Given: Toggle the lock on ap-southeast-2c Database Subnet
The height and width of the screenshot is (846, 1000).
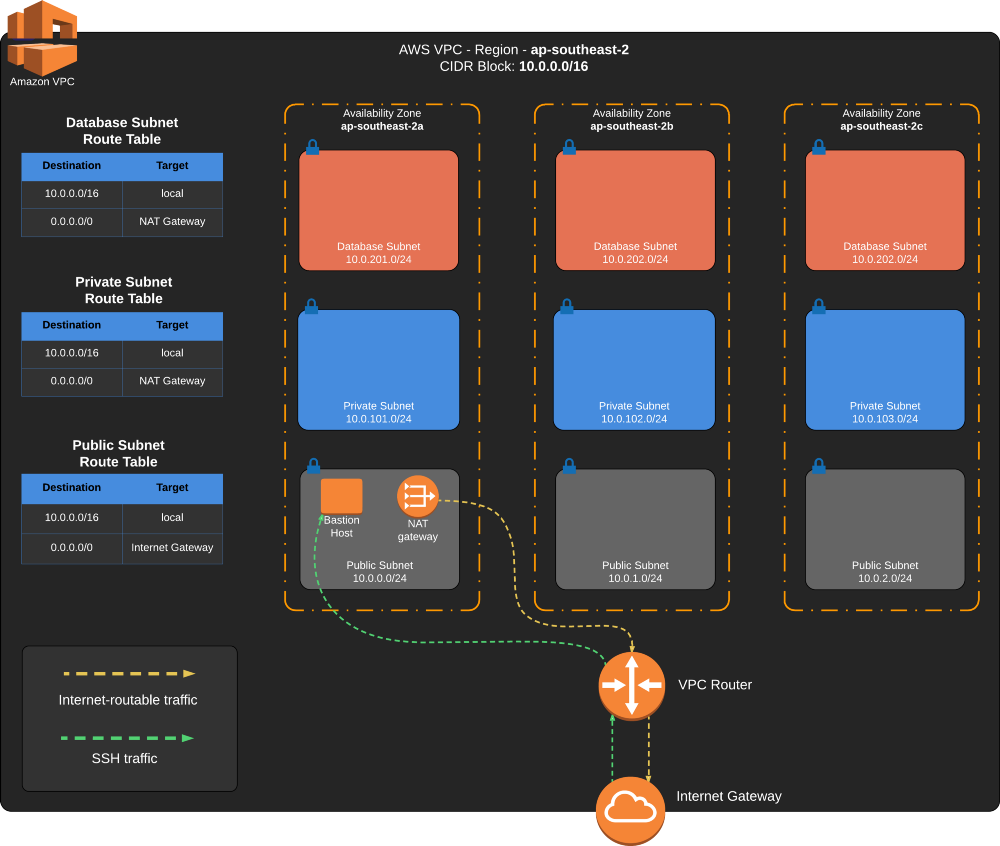Looking at the screenshot, I should point(818,147).
